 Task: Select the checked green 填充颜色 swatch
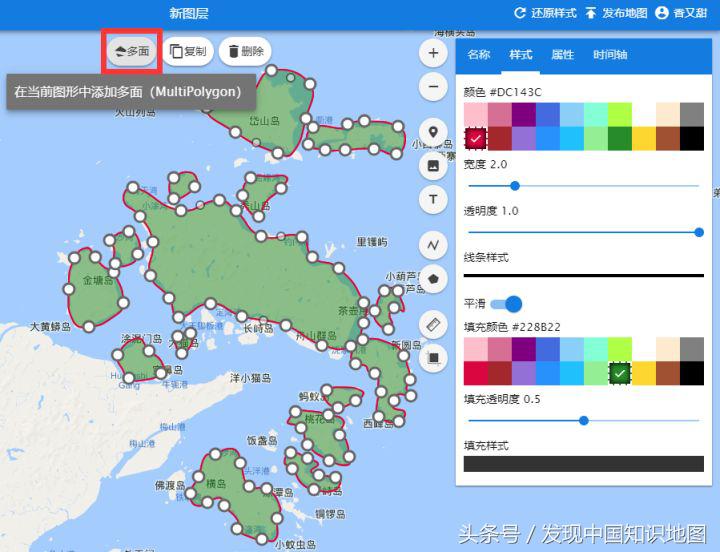tap(620, 373)
